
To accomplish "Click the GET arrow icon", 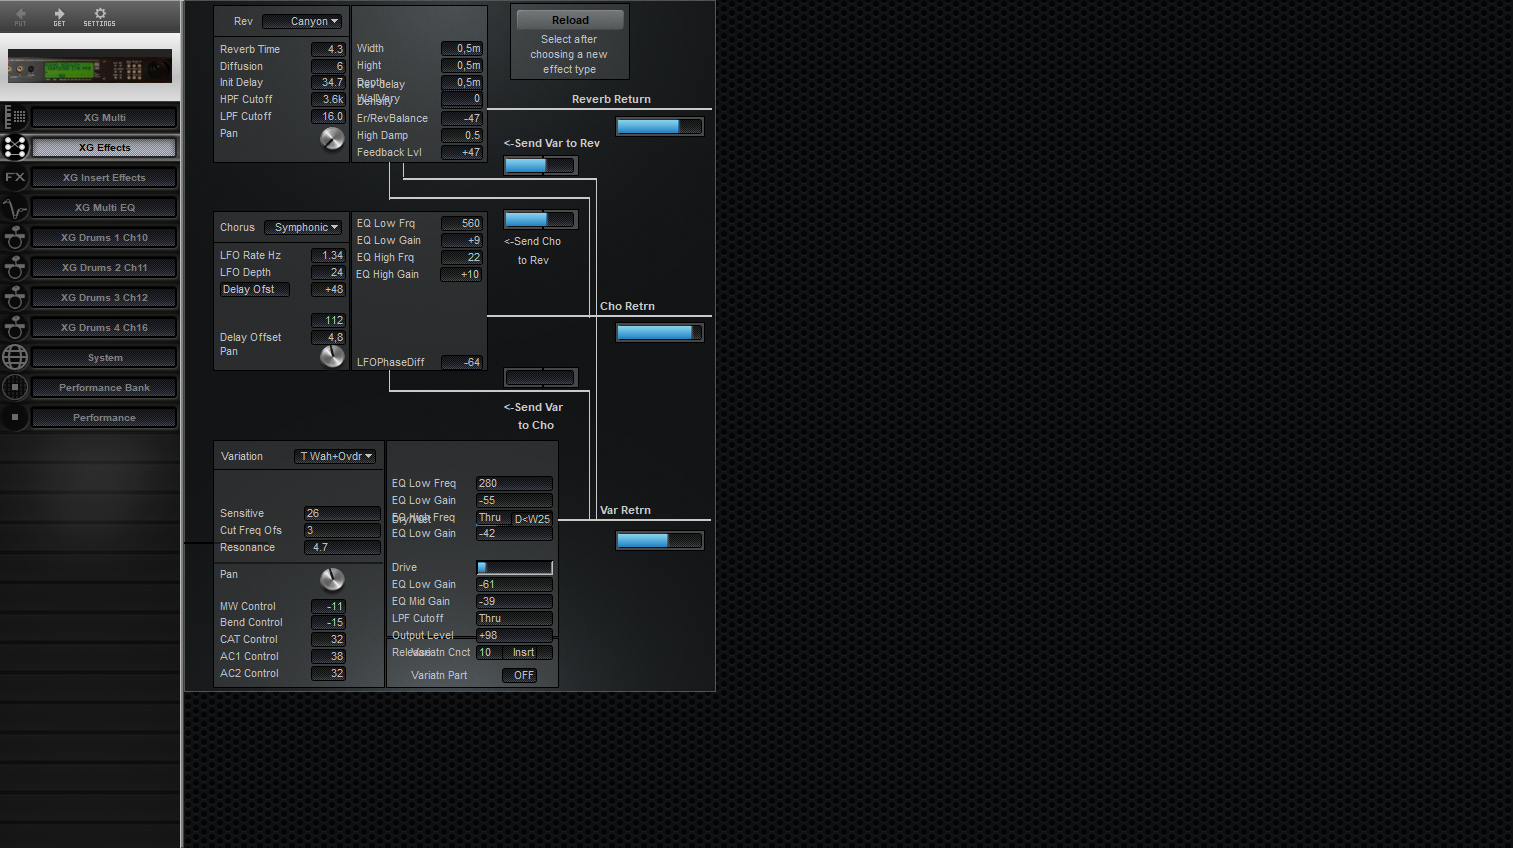I will (59, 14).
